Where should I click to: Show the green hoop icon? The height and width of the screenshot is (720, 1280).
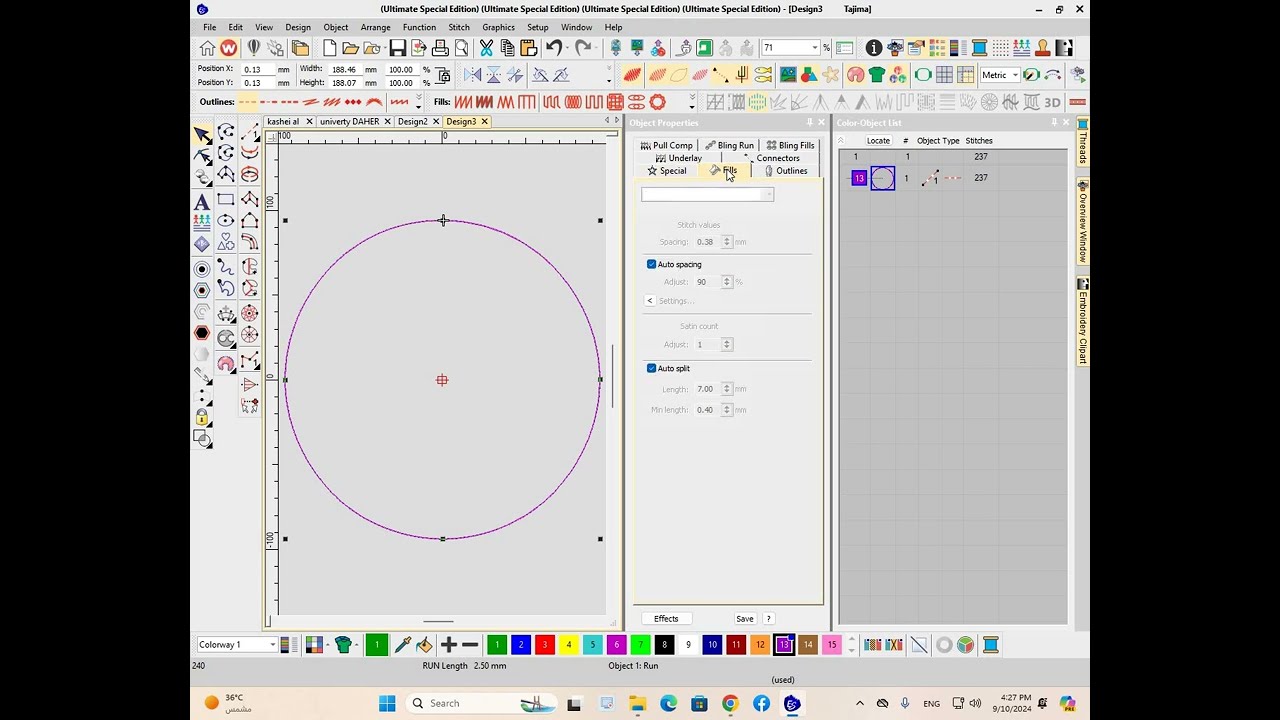(923, 75)
